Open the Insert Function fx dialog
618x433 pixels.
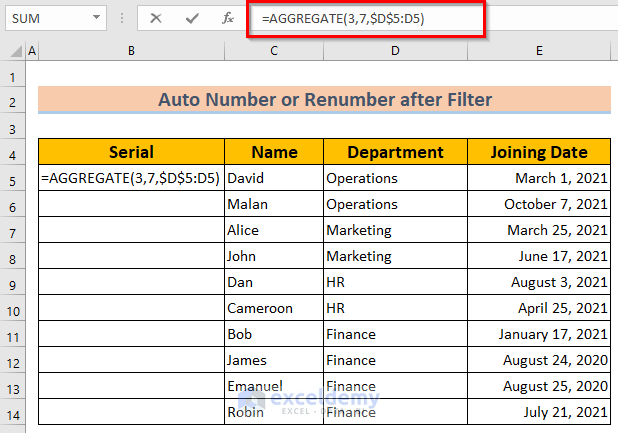(227, 18)
